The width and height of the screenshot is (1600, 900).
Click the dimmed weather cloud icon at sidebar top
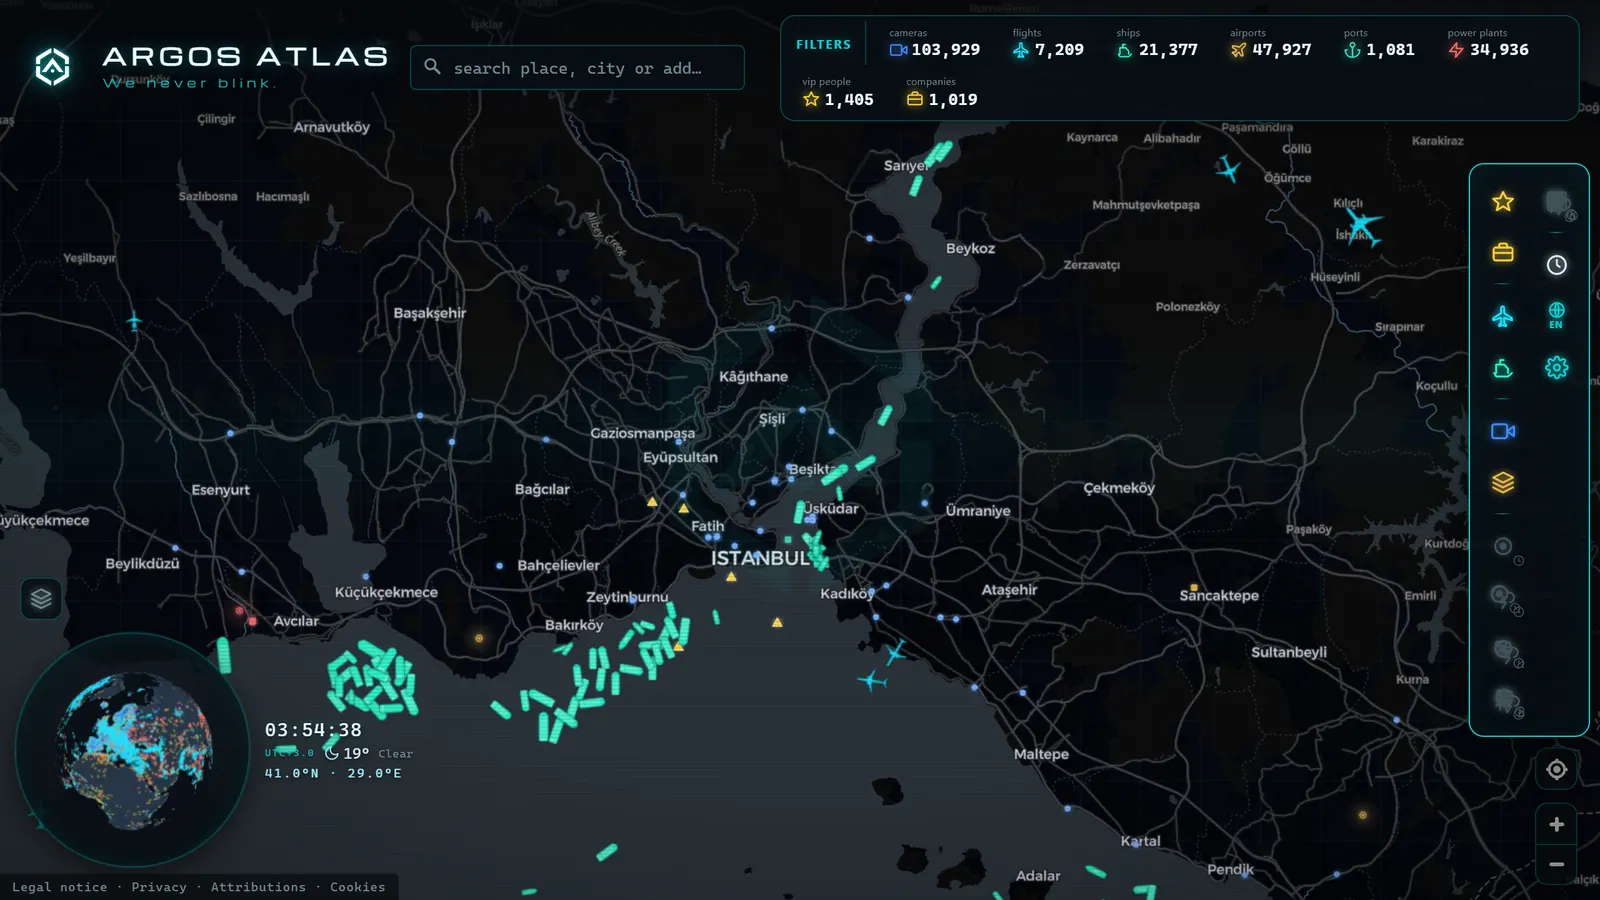tap(1558, 204)
